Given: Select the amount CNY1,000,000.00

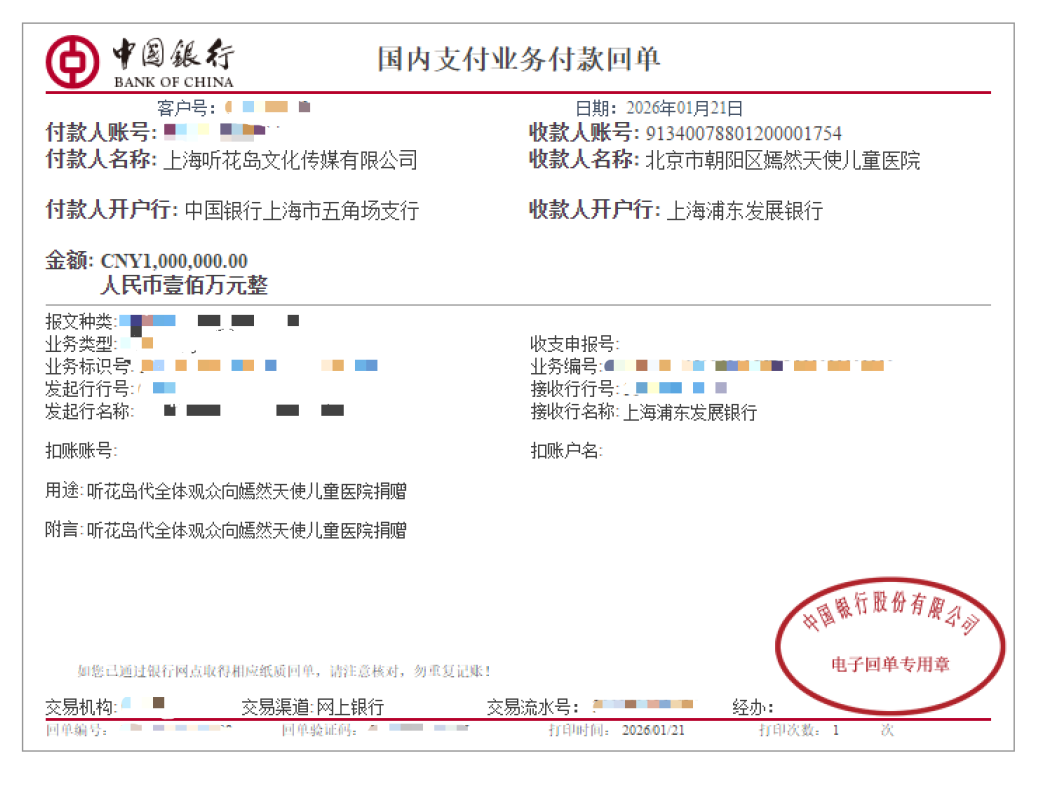Looking at the screenshot, I should [174, 262].
